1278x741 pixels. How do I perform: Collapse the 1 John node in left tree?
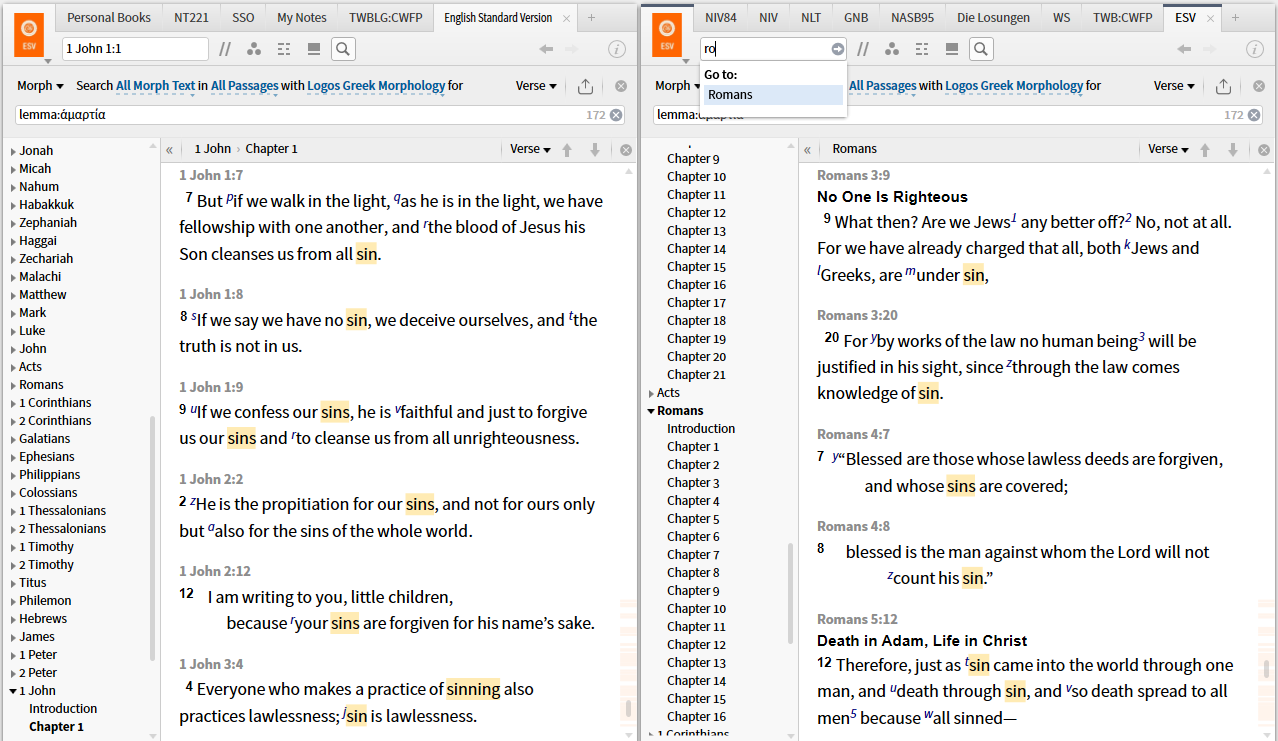13,691
